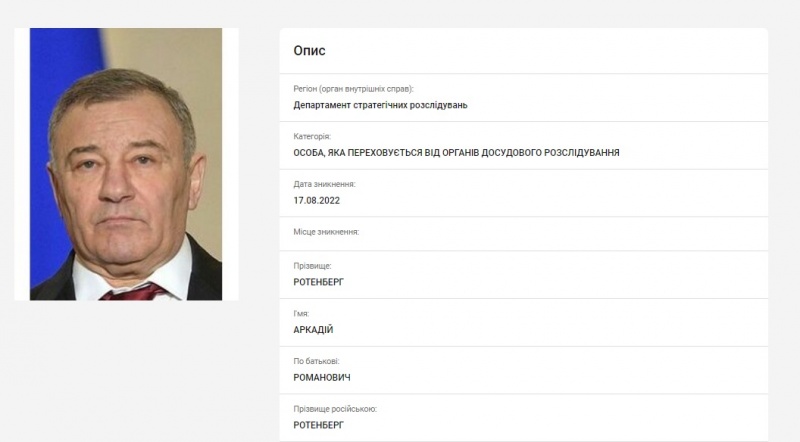Viewport: 800px width, 442px height.
Task: Click the 'Дата зникнення' label
Action: click(324, 184)
